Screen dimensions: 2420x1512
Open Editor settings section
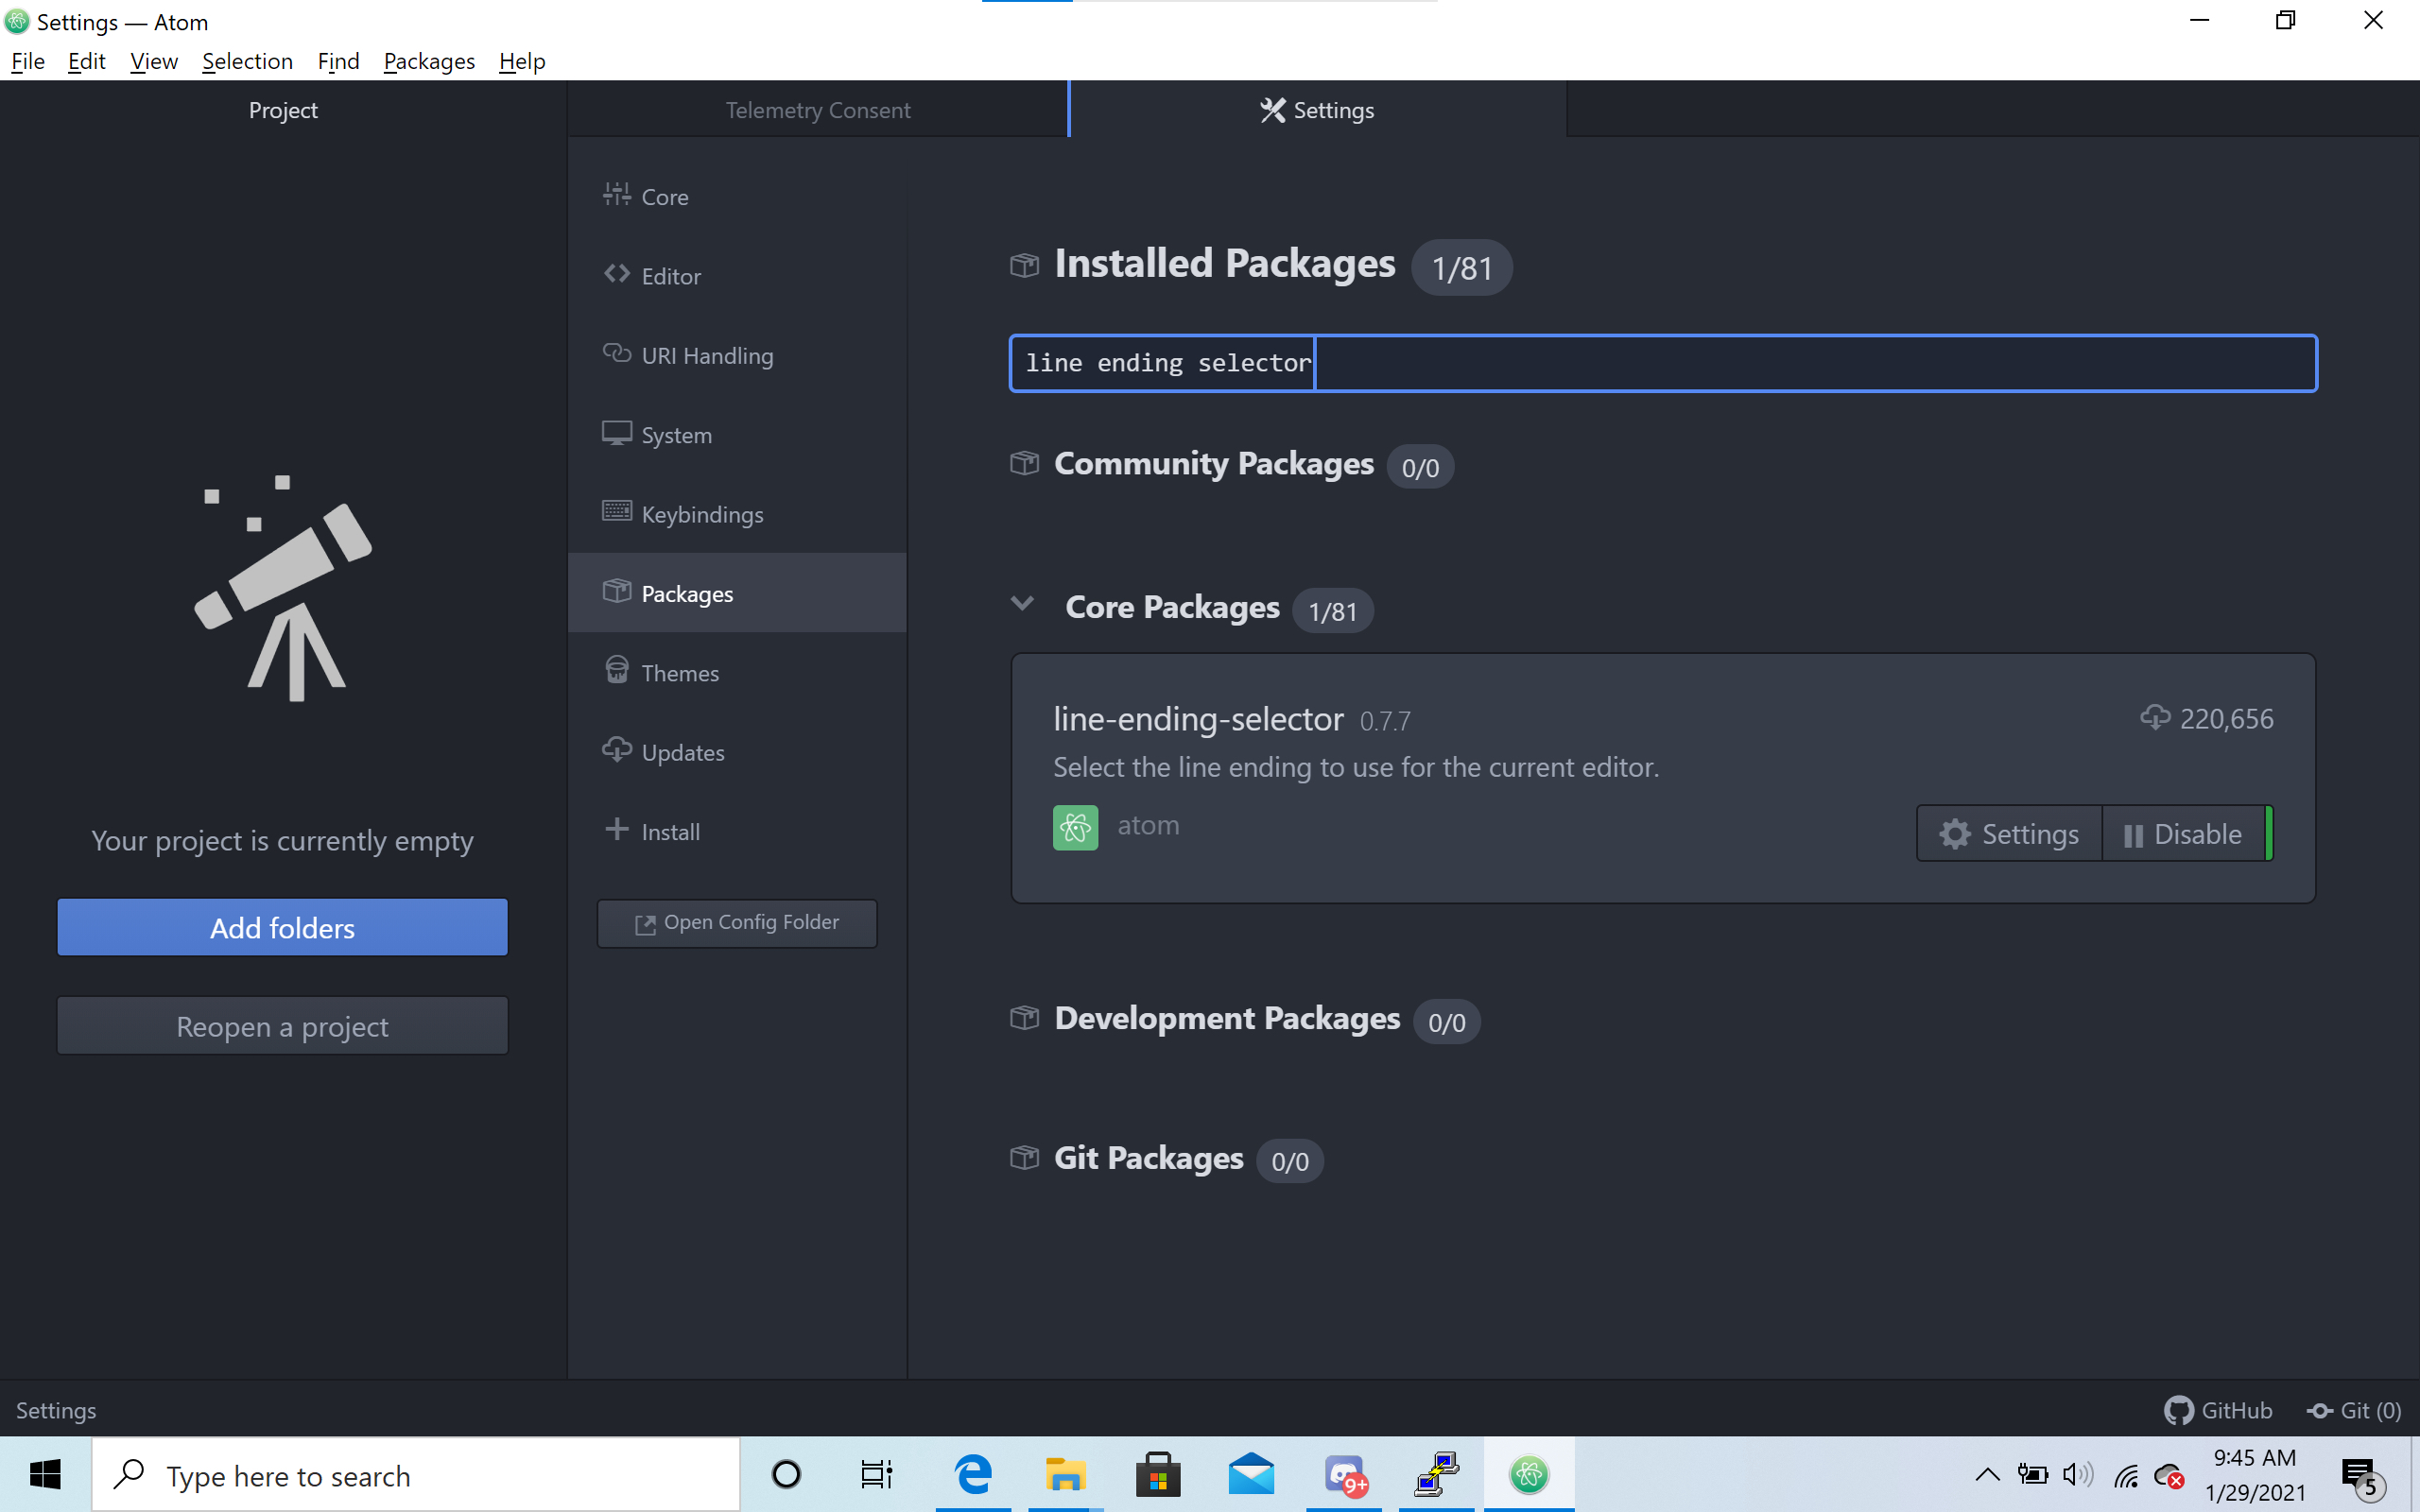click(737, 275)
